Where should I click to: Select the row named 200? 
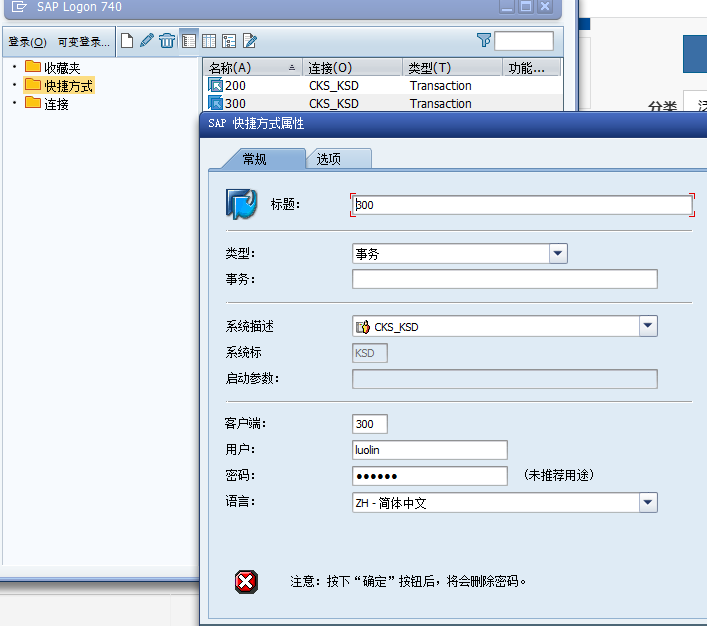click(383, 85)
